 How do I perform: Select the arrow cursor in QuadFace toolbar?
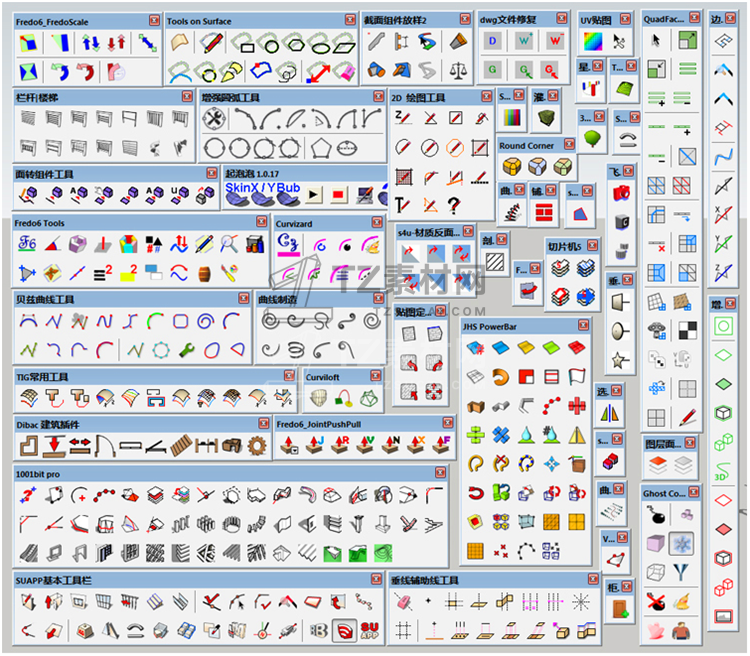(x=656, y=40)
